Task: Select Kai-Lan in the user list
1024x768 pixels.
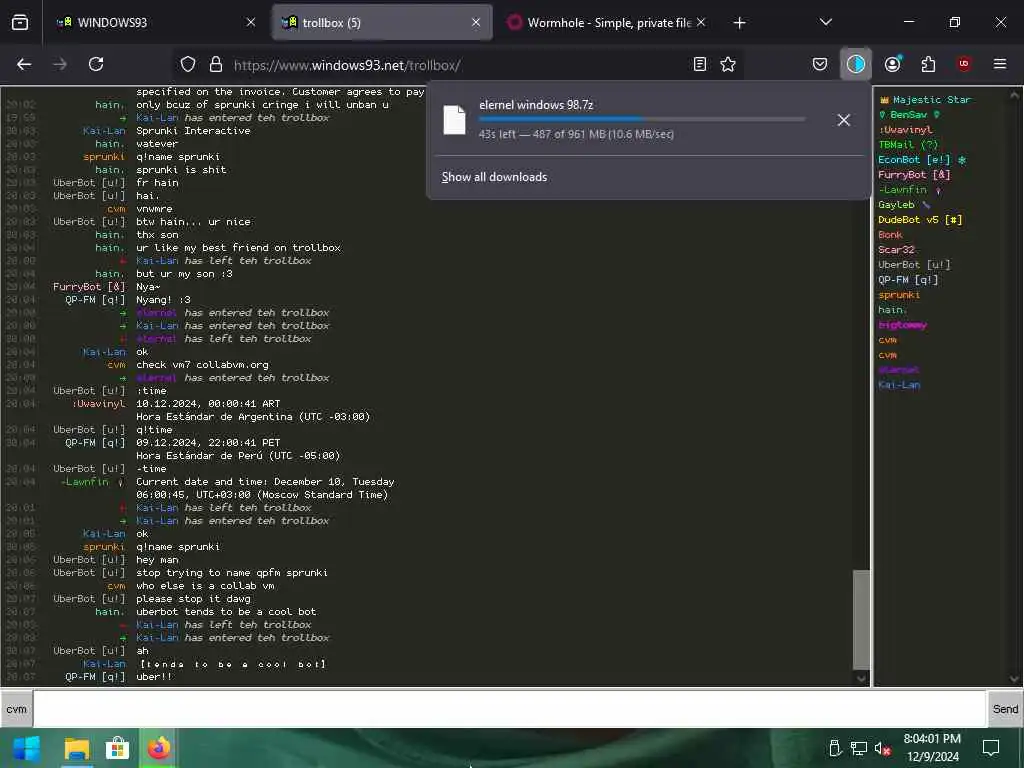Action: tap(899, 385)
